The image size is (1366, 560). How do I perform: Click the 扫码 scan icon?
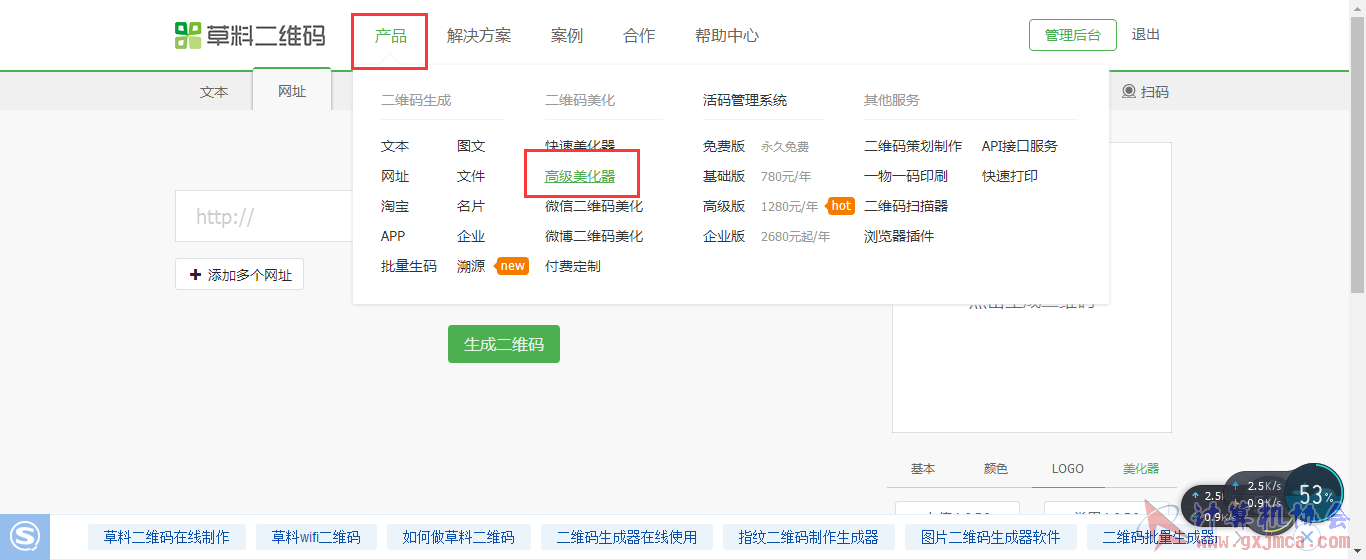click(x=1129, y=91)
